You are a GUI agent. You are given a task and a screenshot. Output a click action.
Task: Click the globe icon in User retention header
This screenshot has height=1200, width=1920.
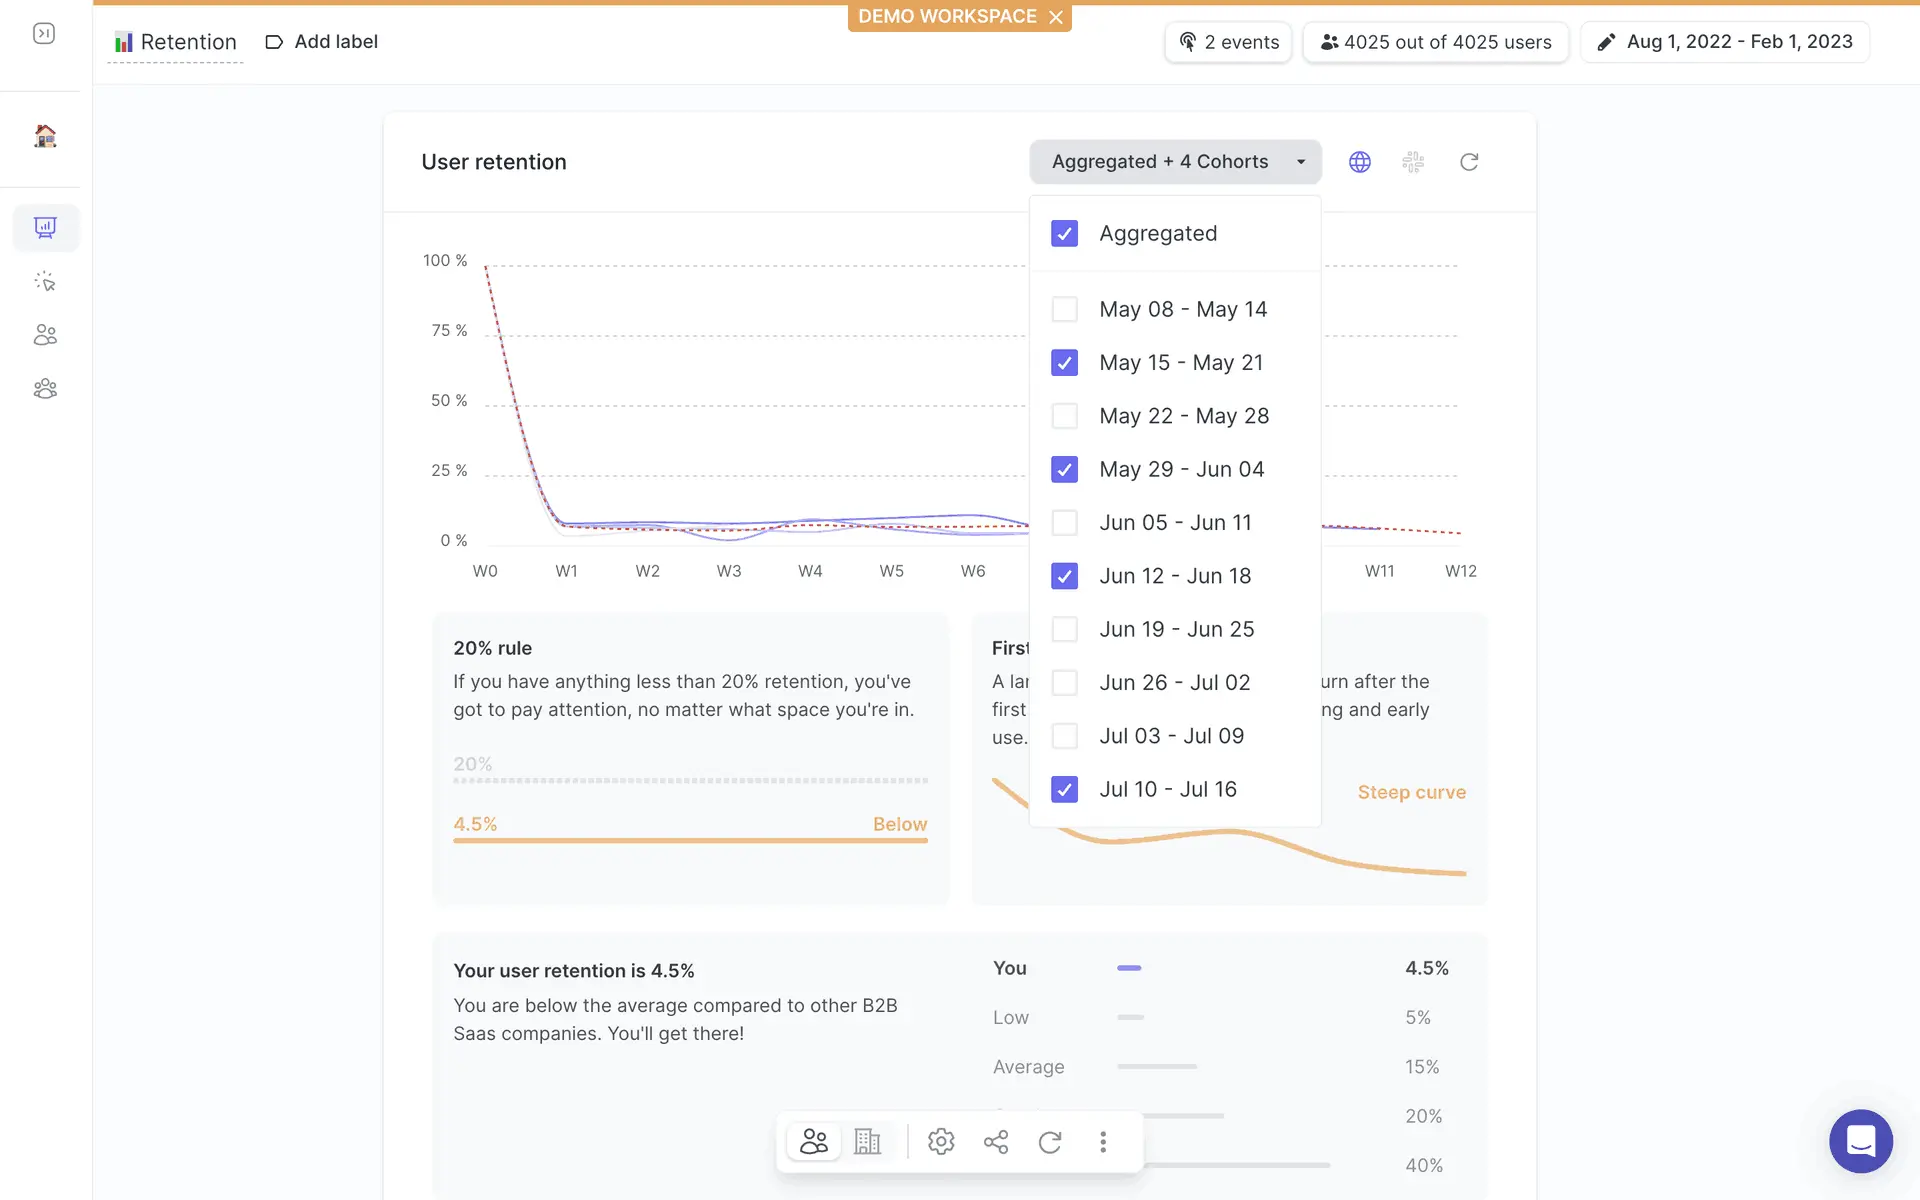(1359, 162)
